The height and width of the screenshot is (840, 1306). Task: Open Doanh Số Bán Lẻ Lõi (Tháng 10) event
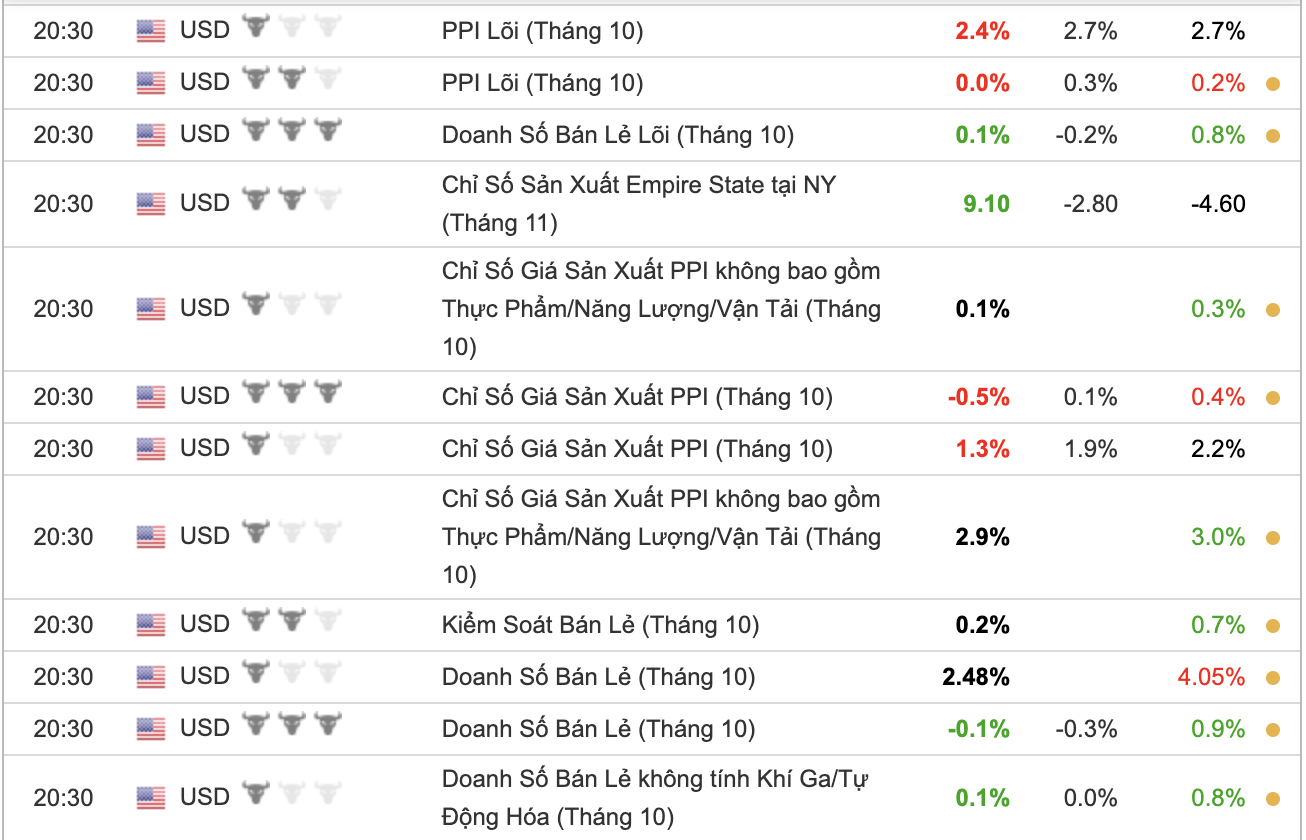coord(617,134)
